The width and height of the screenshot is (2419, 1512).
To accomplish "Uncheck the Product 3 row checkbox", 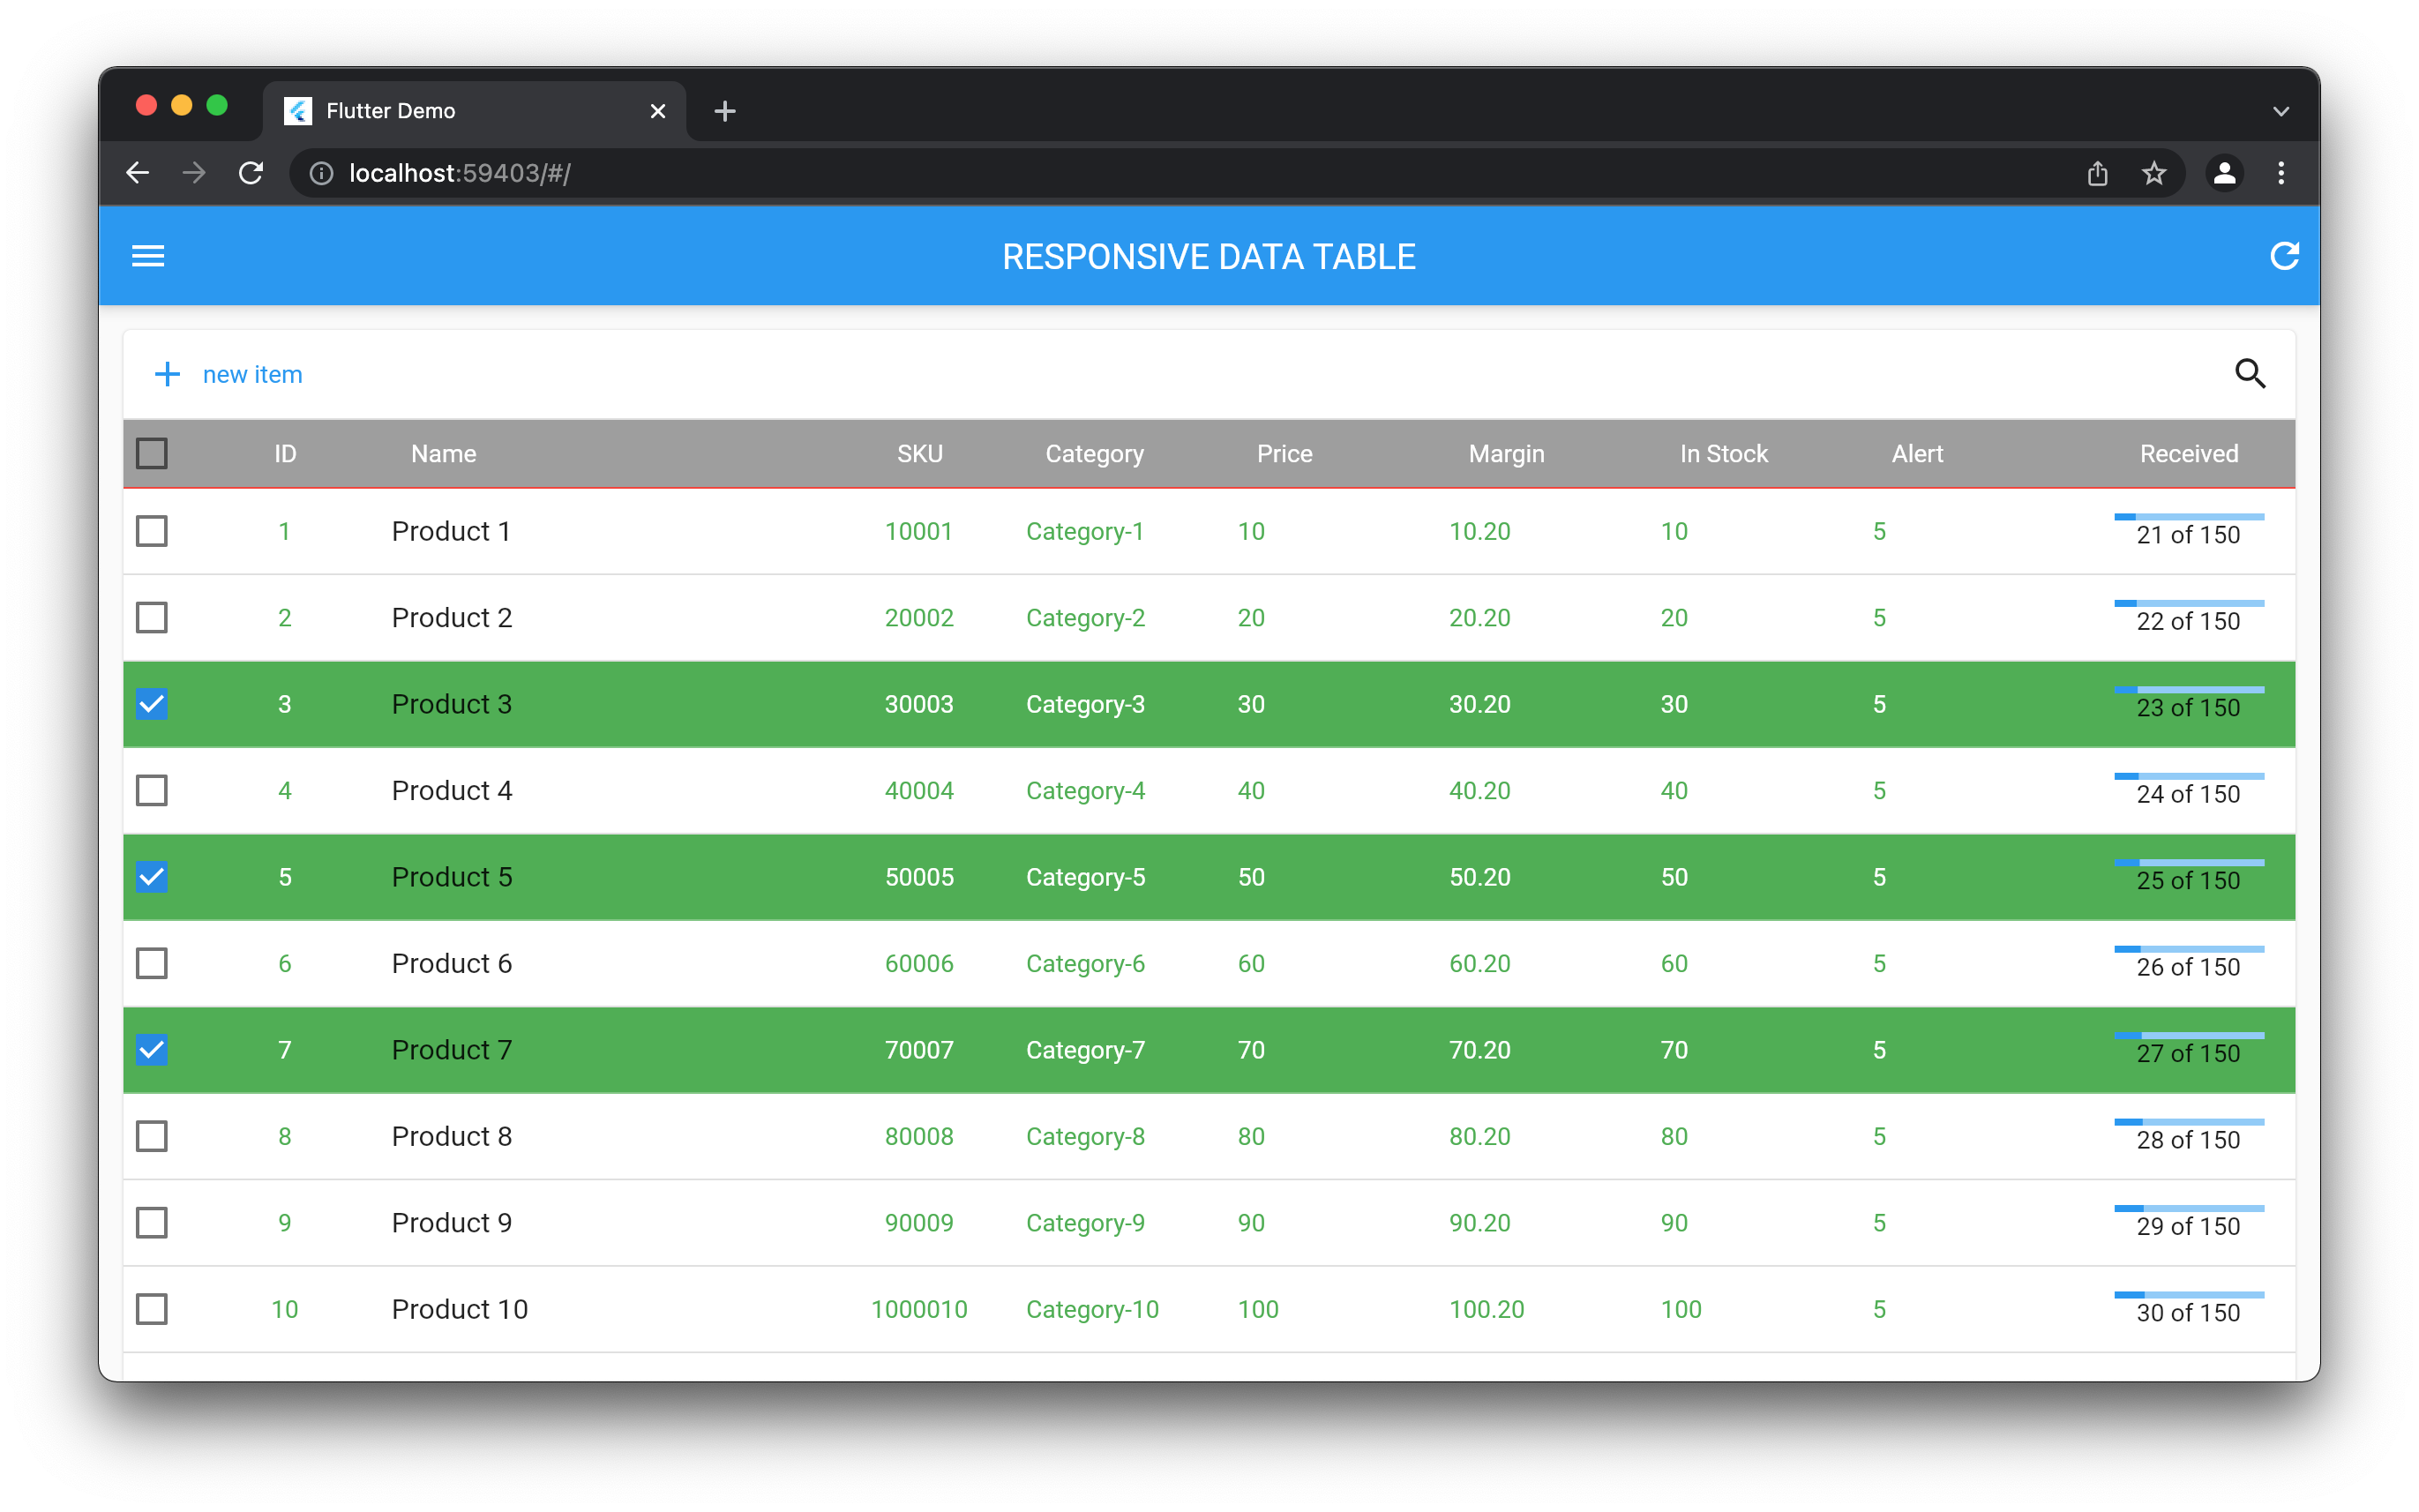I will click(x=152, y=704).
